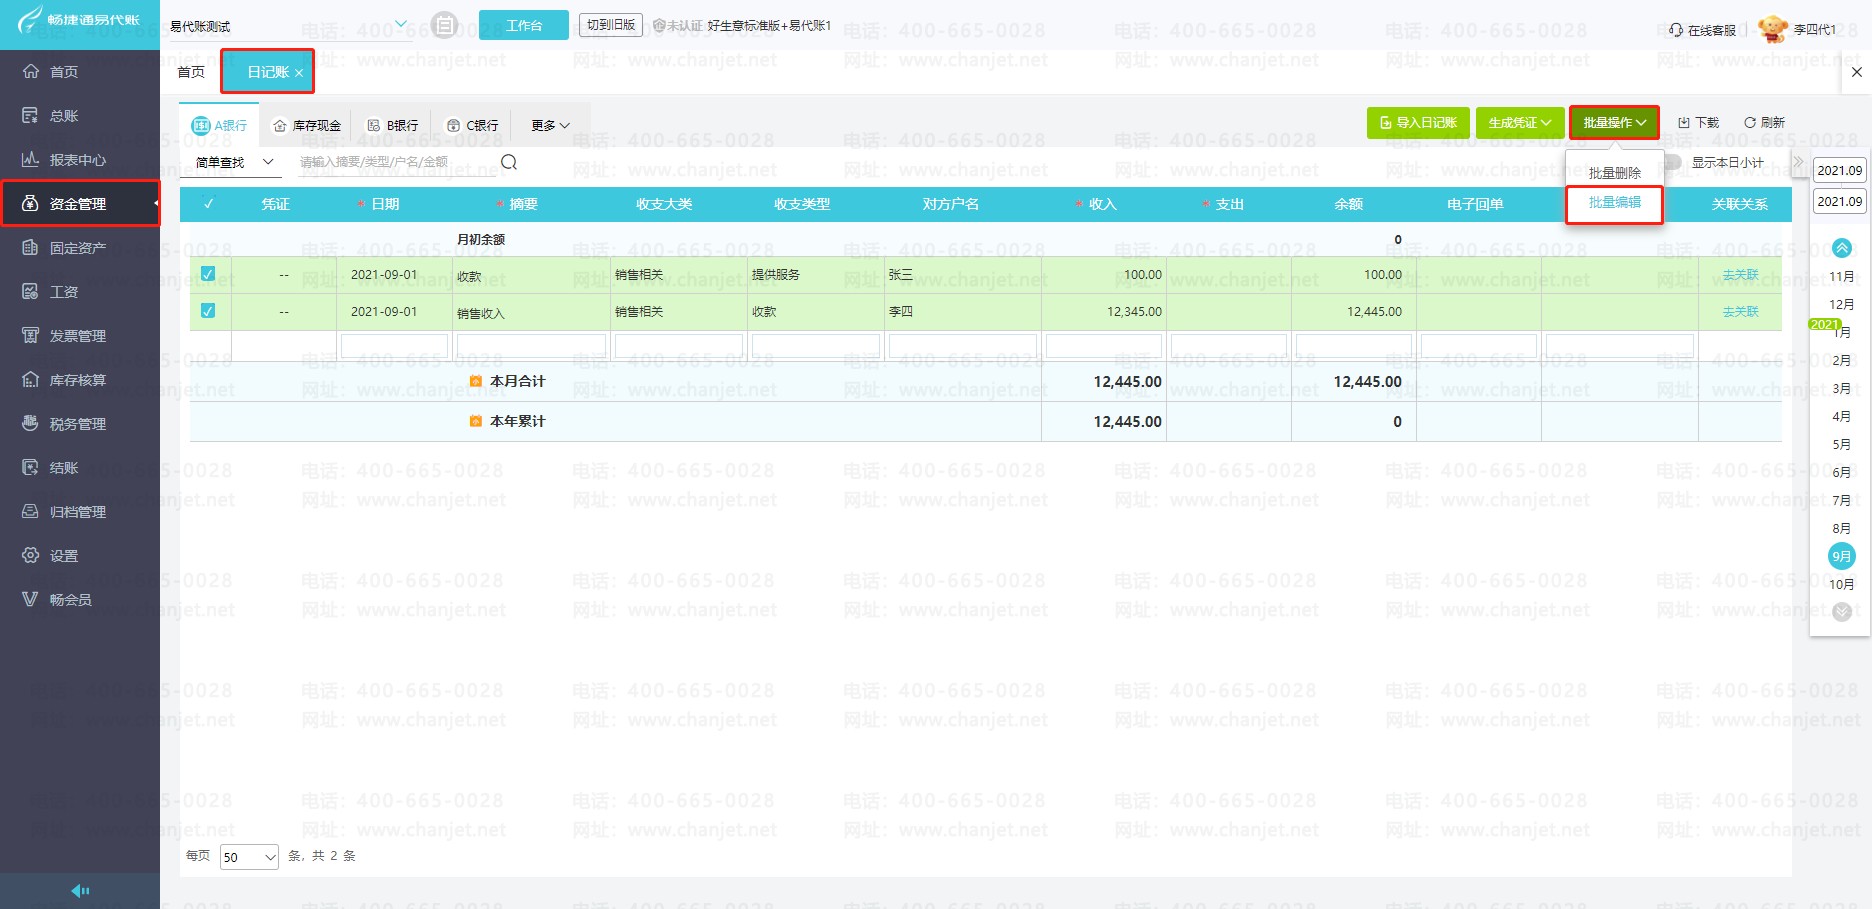Expand the 生成凭证 dropdown
This screenshot has width=1872, height=909.
tap(1520, 123)
